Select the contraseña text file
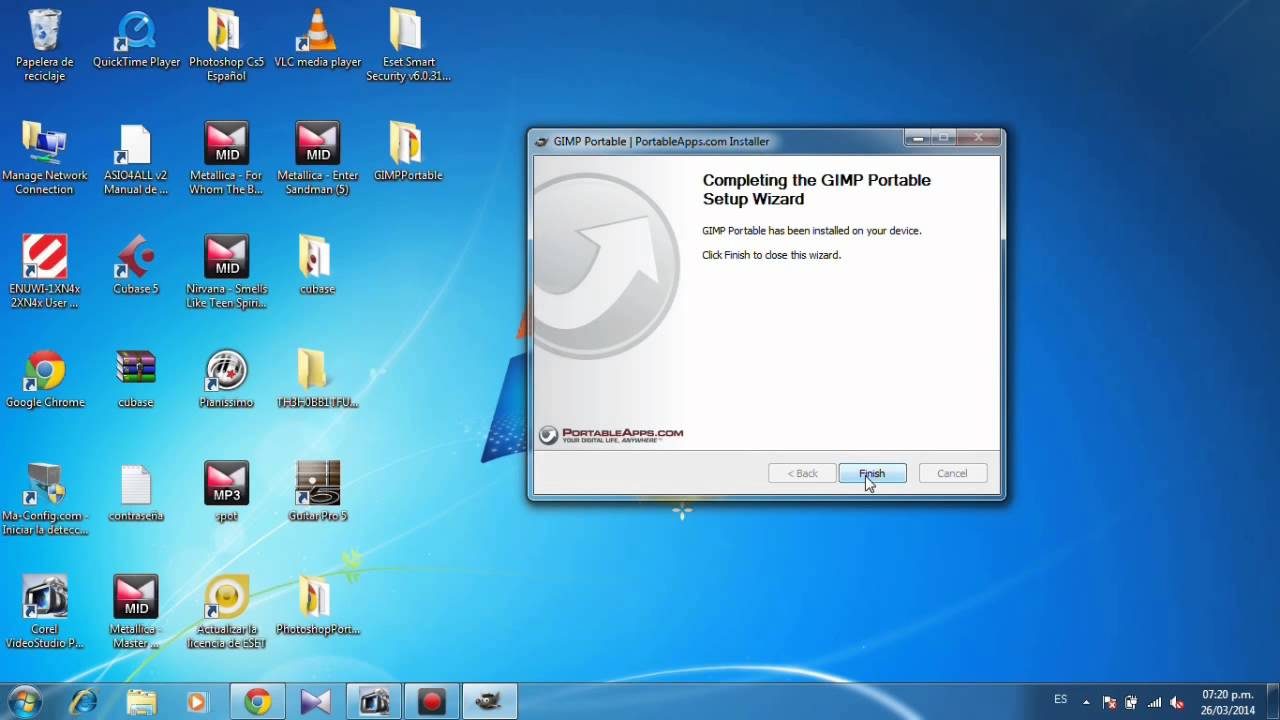The height and width of the screenshot is (720, 1280). (x=136, y=493)
